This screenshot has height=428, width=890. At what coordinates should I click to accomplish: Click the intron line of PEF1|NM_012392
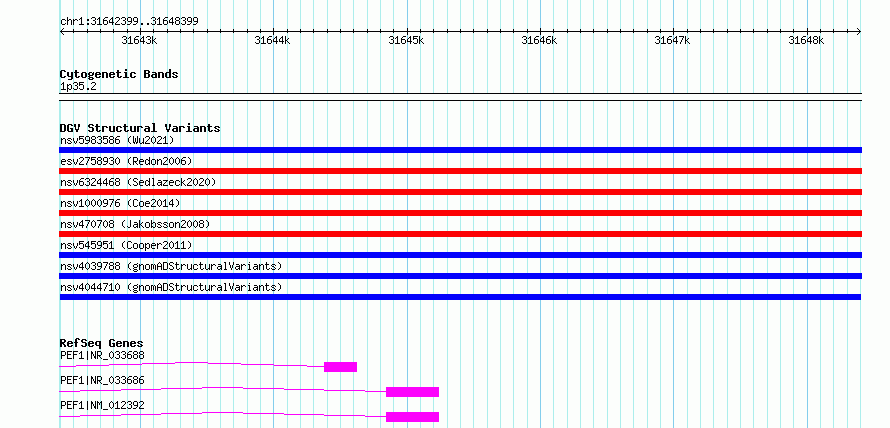pos(222,413)
